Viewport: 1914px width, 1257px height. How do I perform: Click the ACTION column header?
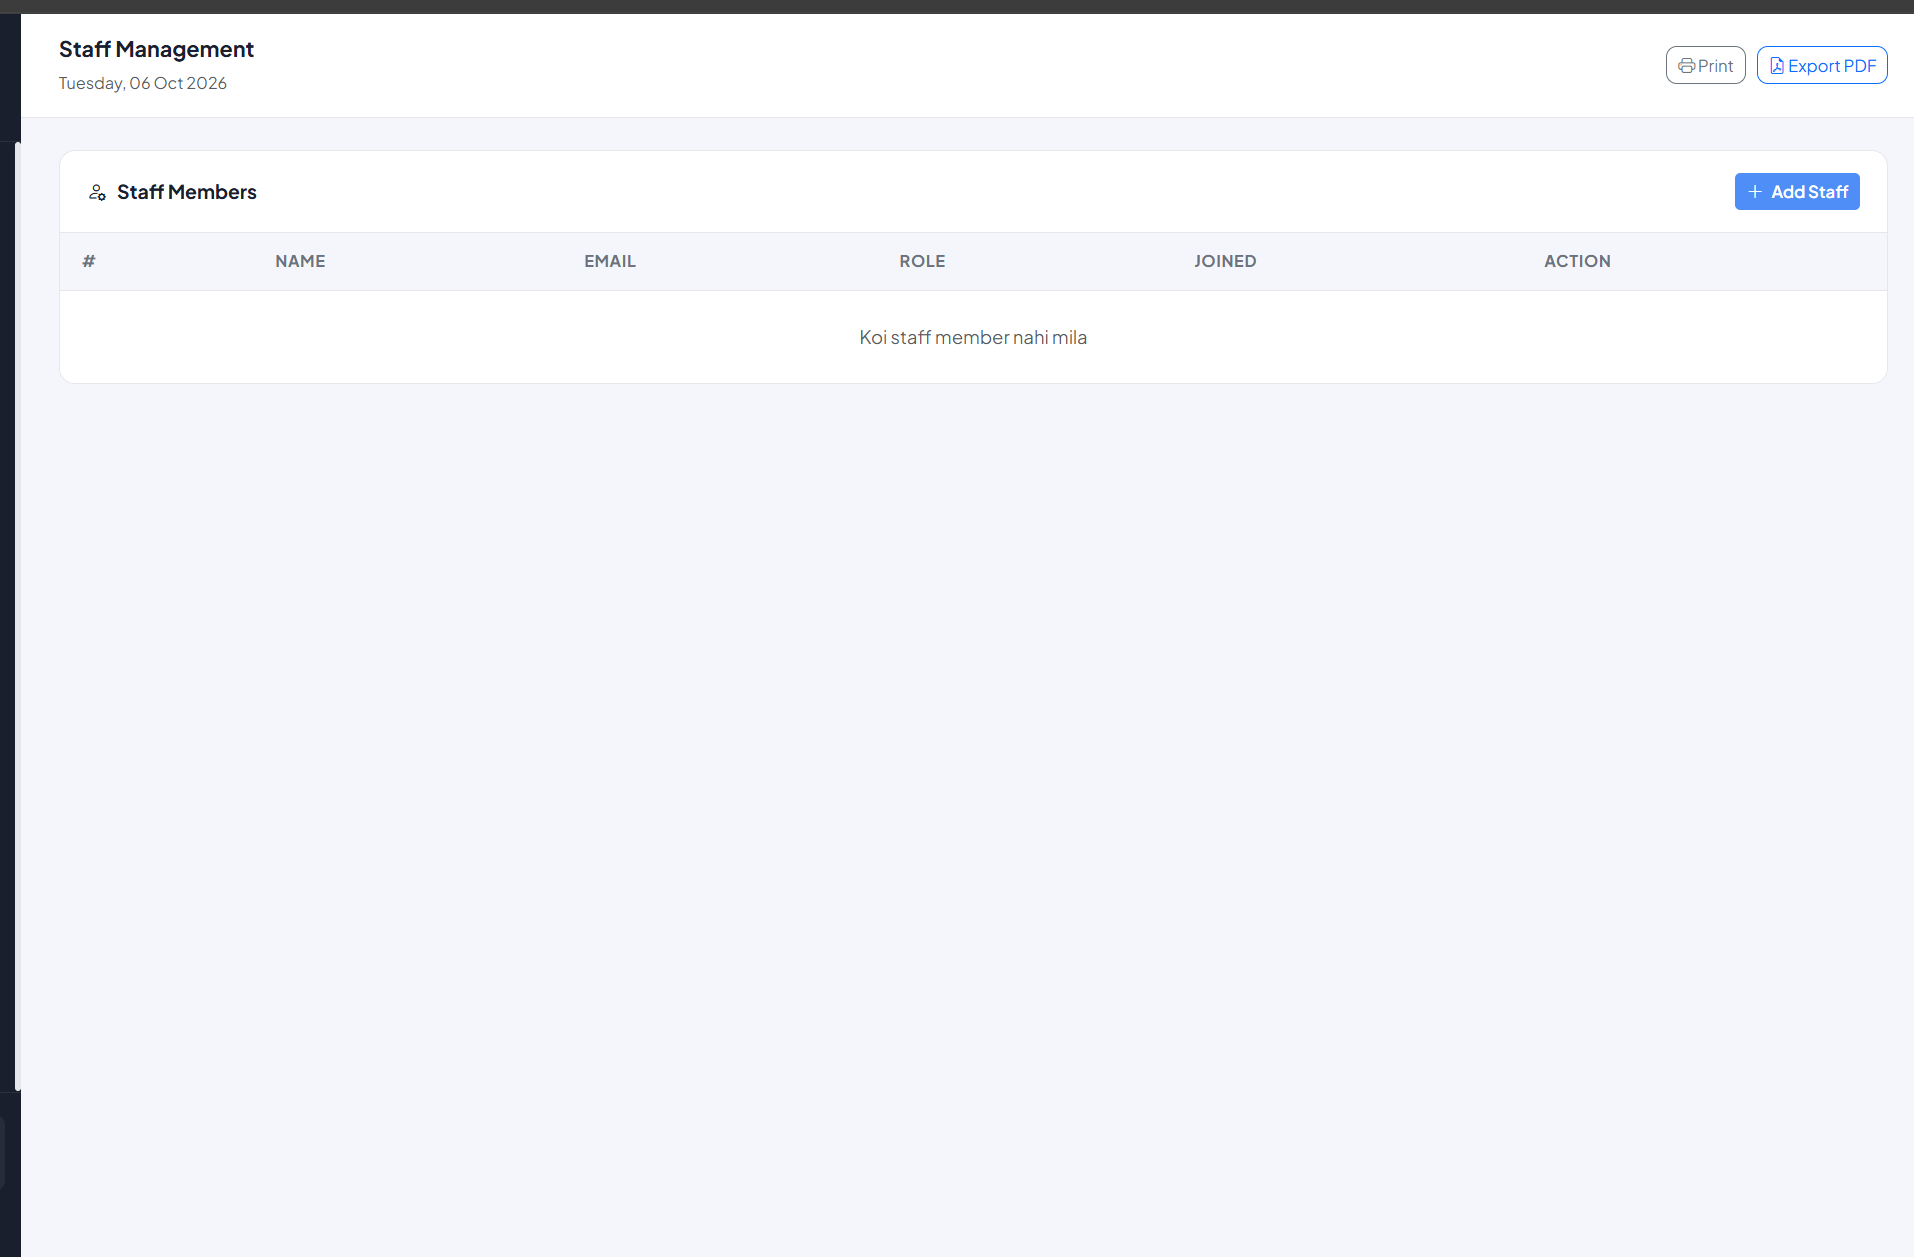1577,261
